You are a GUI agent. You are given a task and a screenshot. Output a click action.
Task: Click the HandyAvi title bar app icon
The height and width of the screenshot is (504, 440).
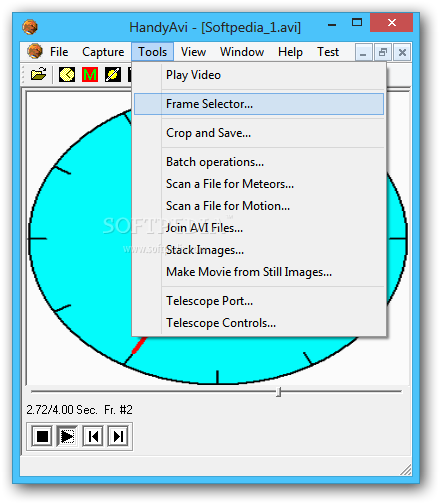[30, 27]
